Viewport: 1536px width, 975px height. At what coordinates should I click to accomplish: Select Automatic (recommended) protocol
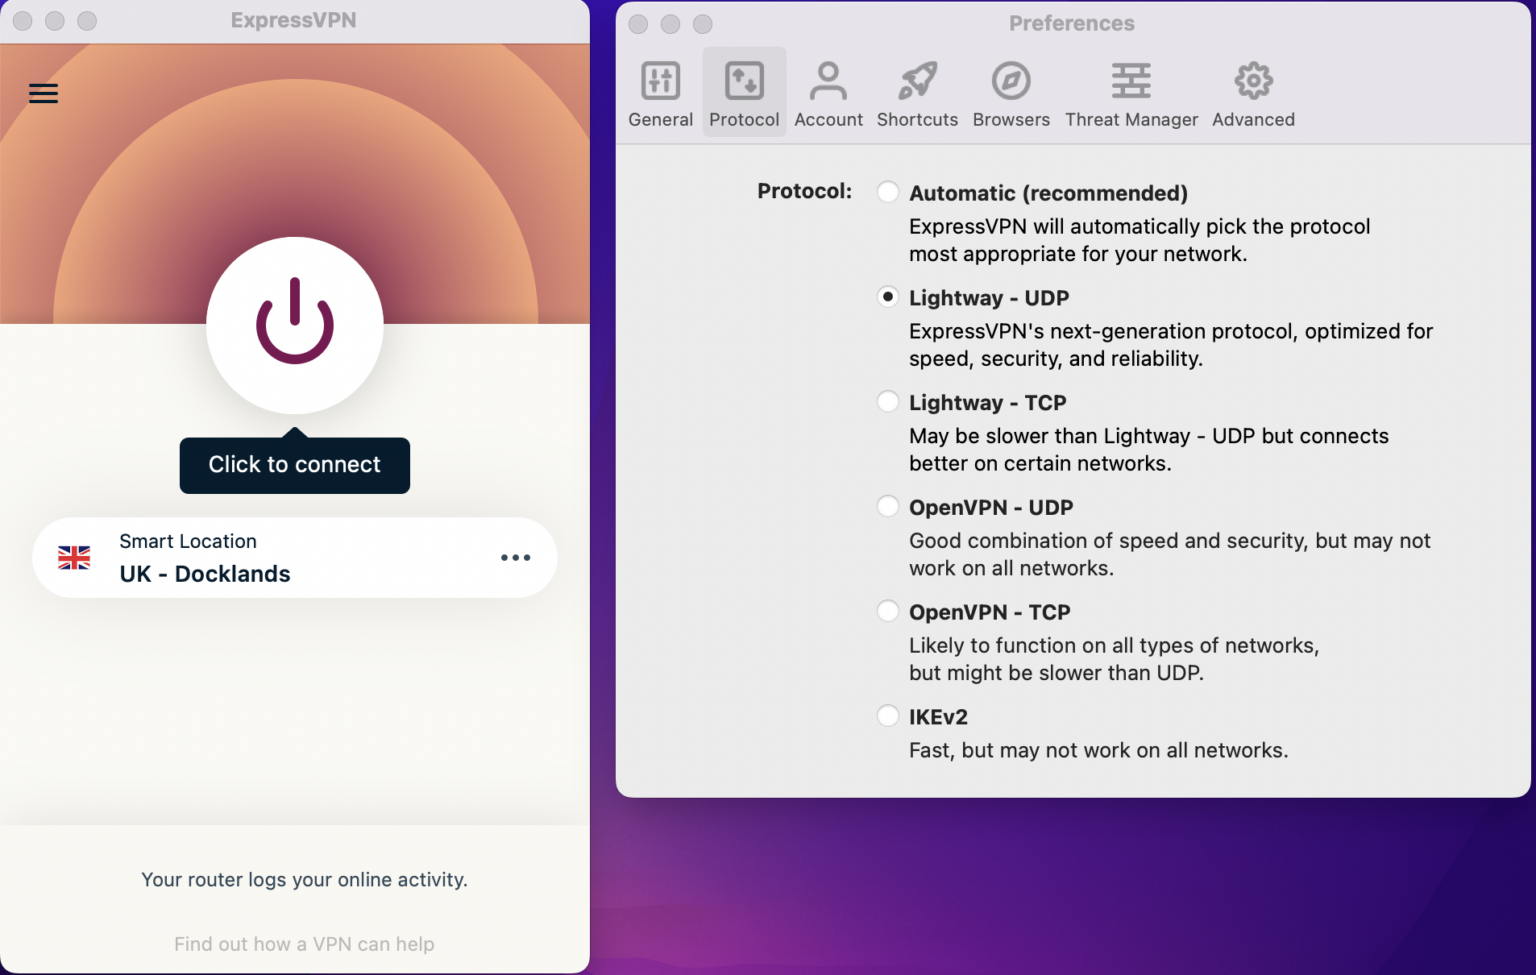tap(888, 192)
